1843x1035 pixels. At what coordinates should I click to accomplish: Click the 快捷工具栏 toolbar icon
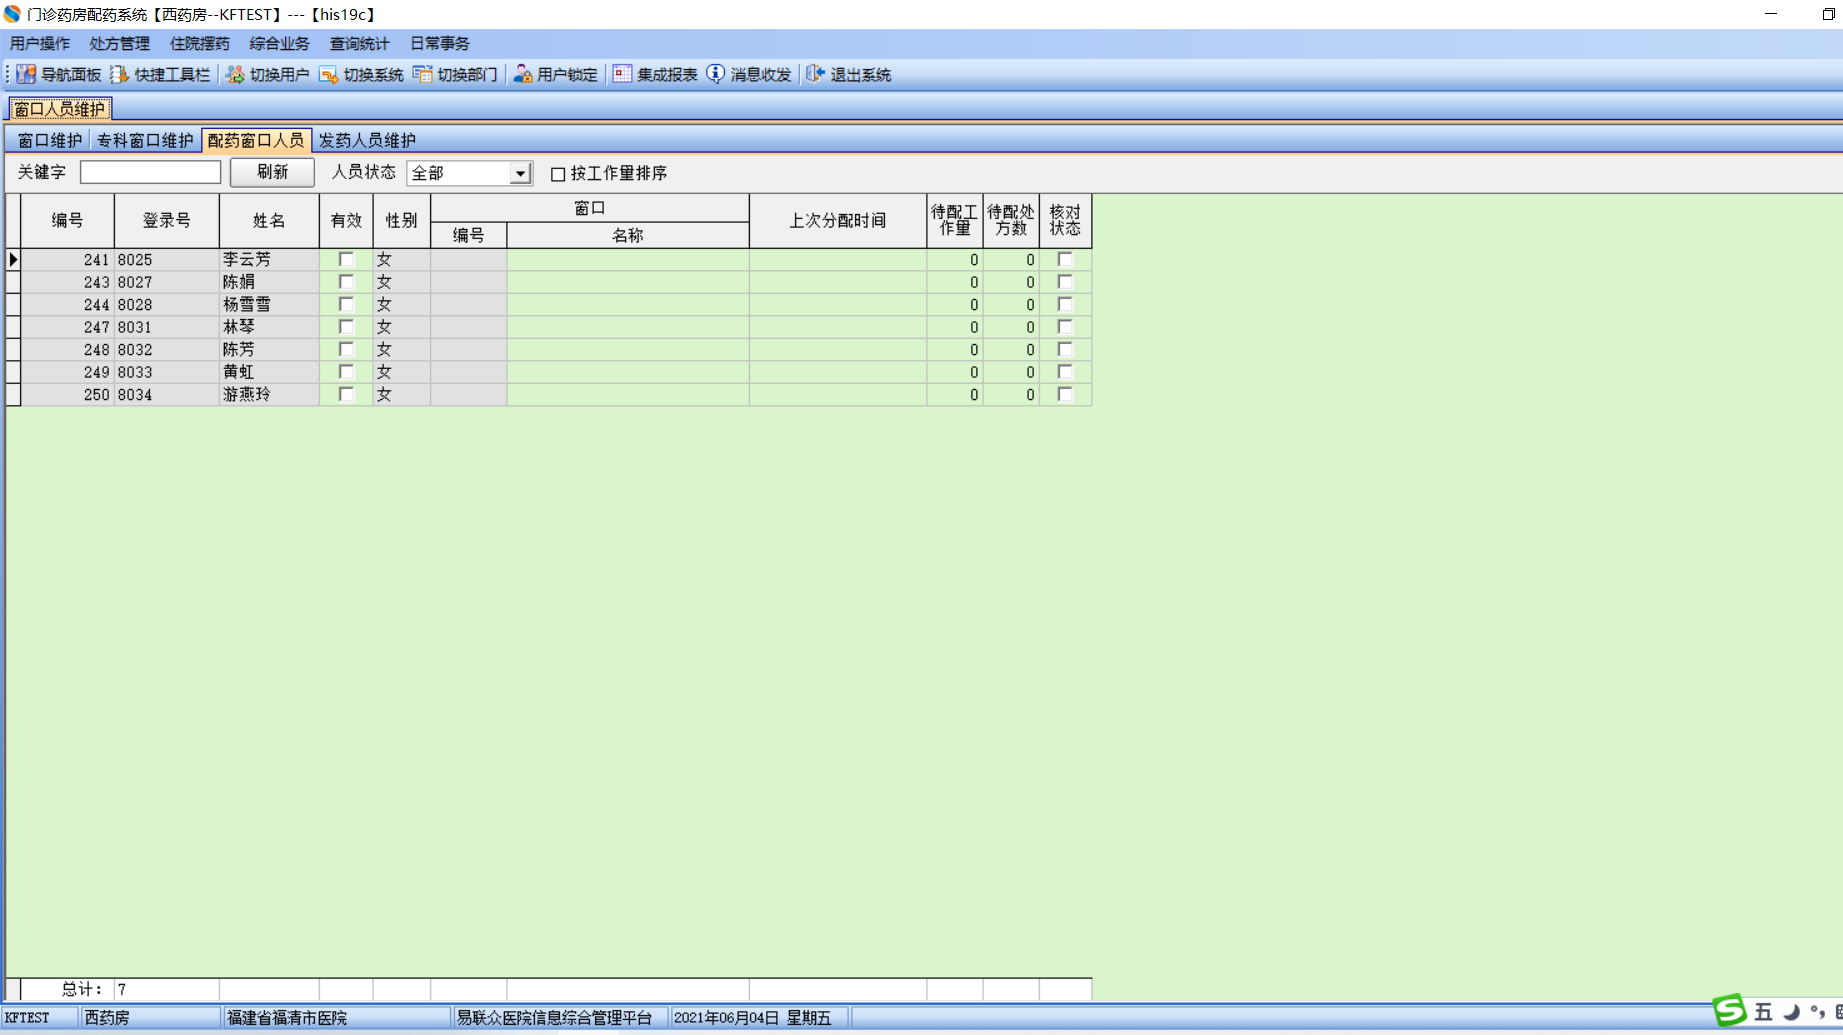[120, 74]
